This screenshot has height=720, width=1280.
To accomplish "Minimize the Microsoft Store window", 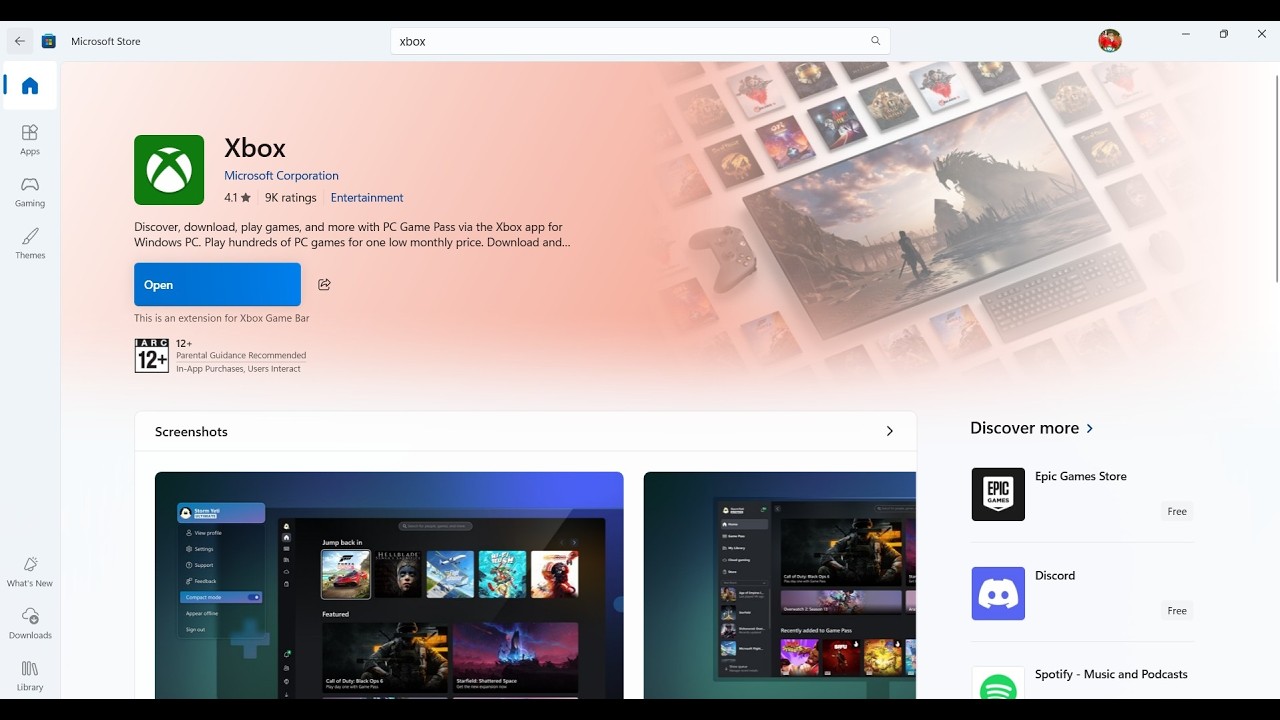I will [x=1186, y=34].
